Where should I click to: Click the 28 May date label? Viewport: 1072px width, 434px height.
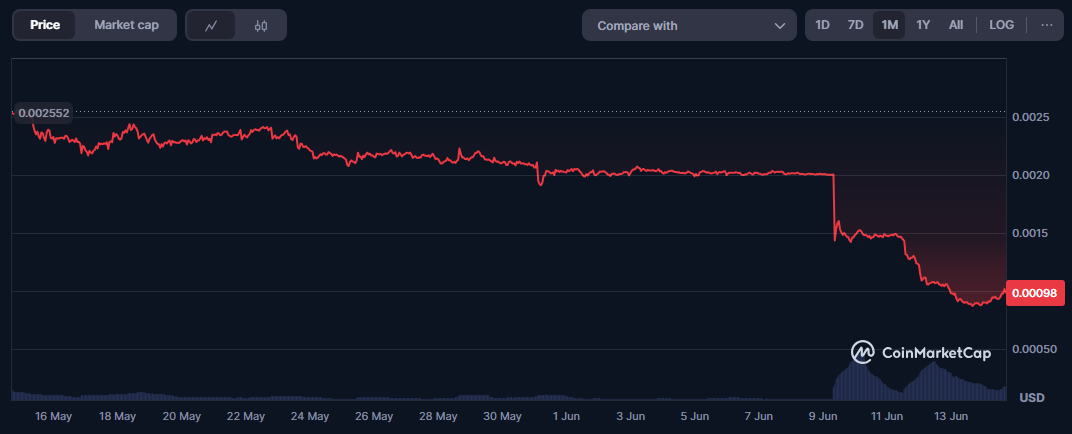point(438,416)
